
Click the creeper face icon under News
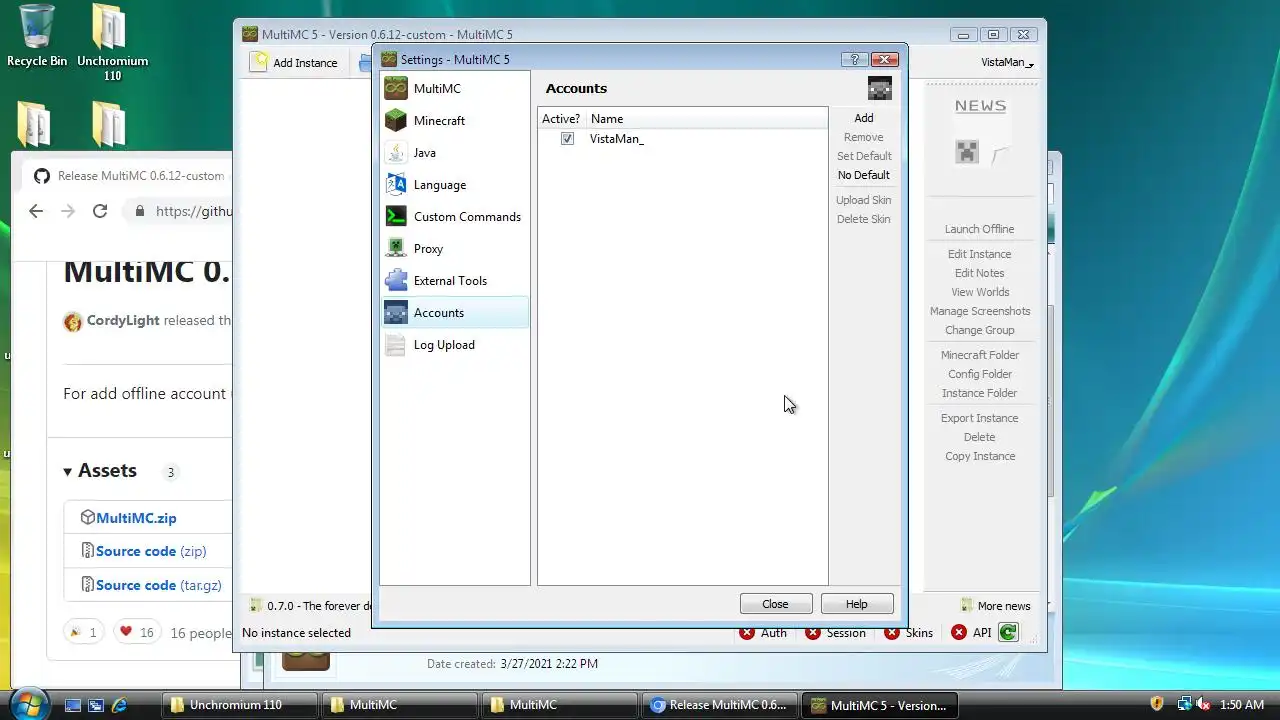[966, 152]
